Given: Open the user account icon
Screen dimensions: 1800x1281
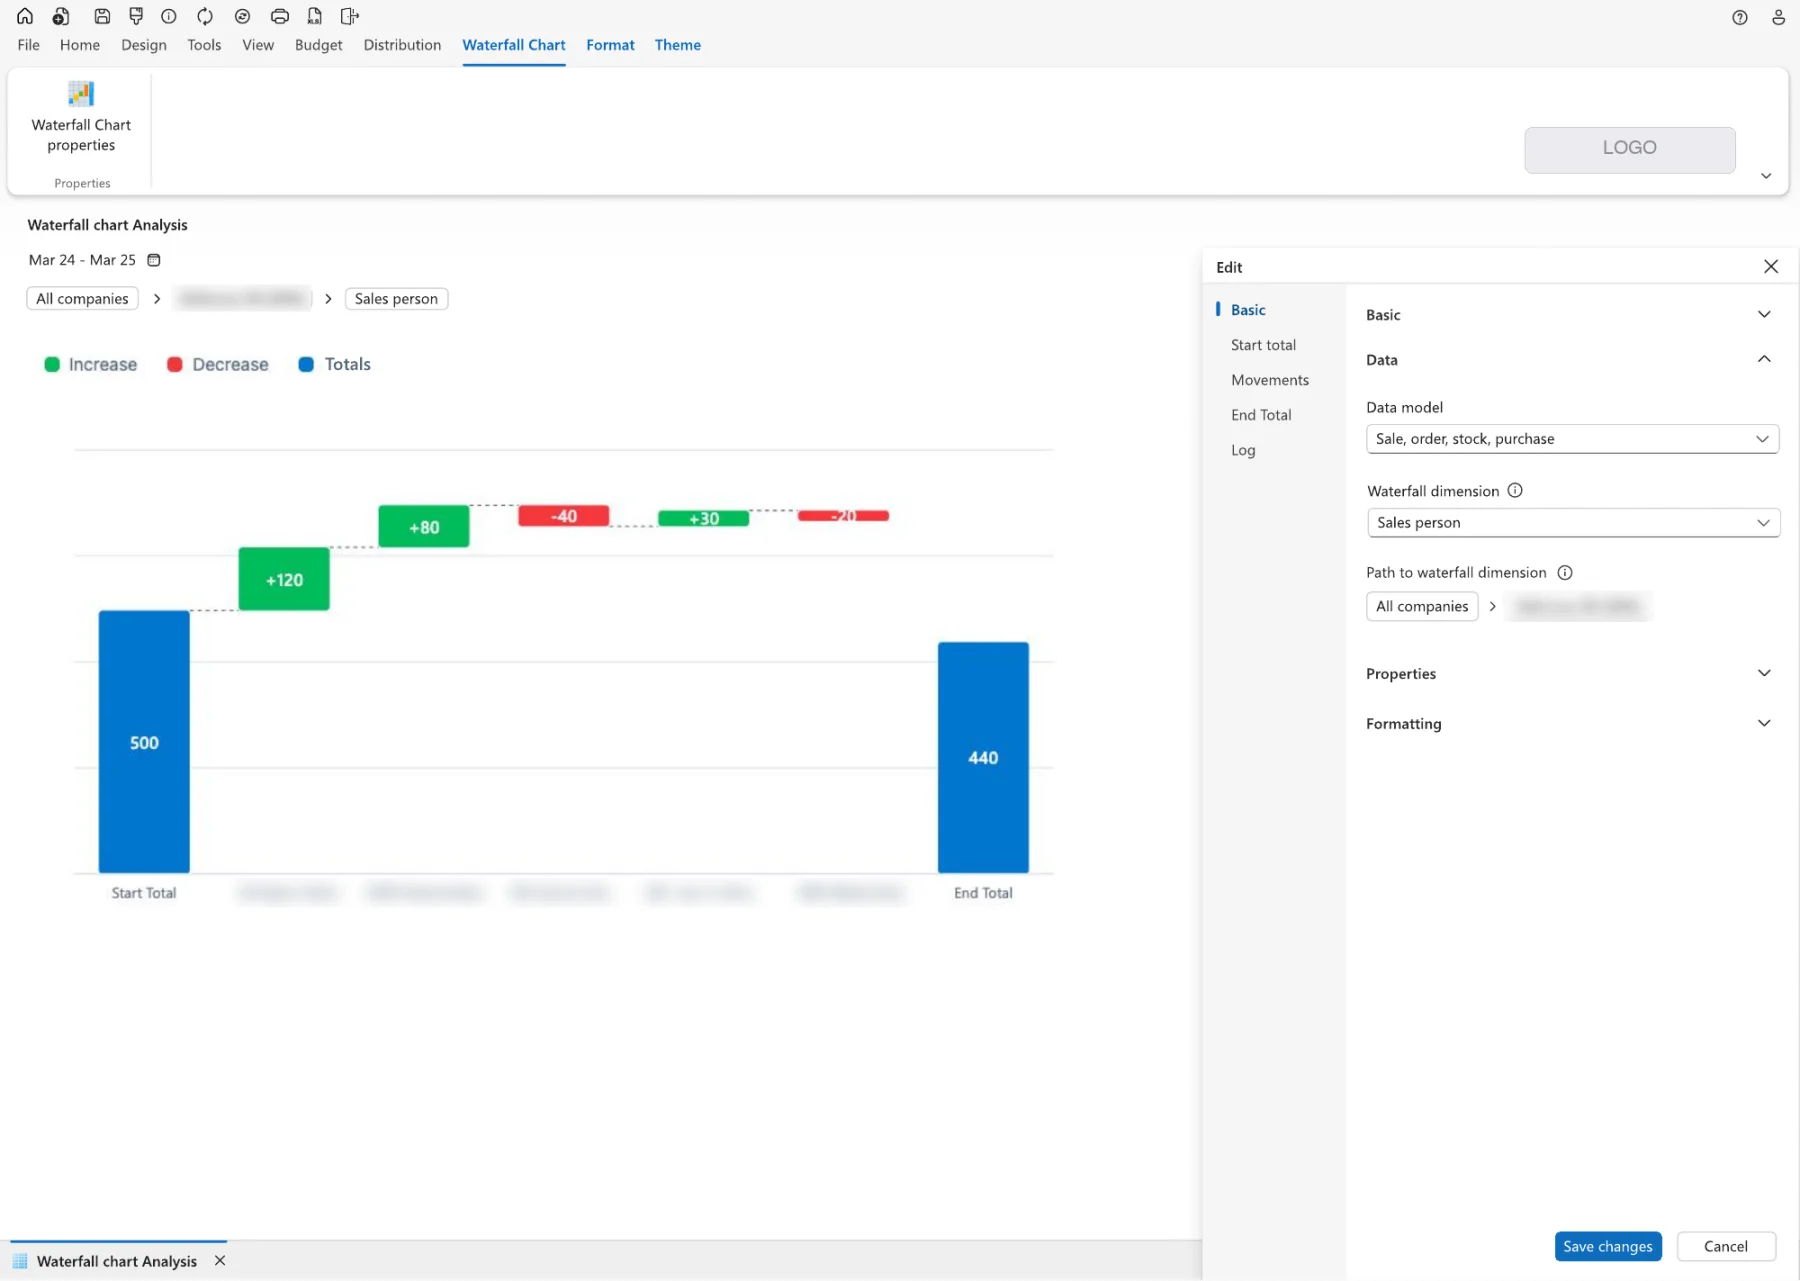Looking at the screenshot, I should pos(1778,17).
